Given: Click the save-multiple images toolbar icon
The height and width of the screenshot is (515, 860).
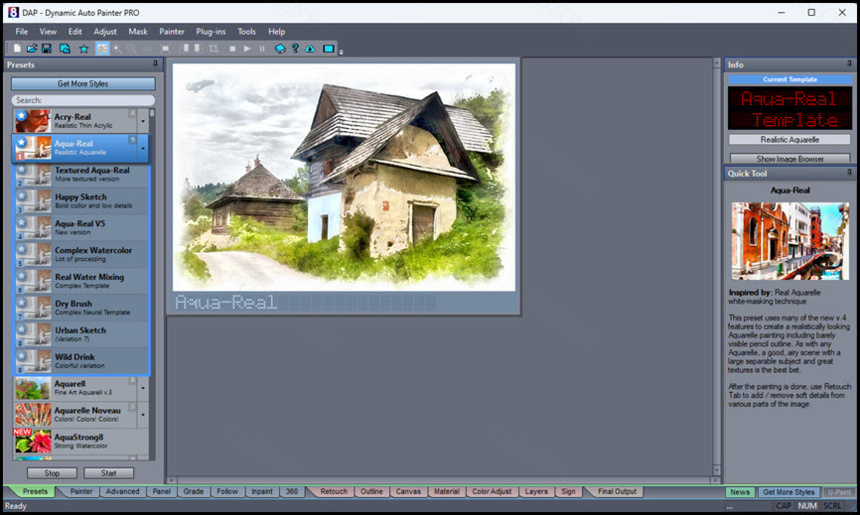Looking at the screenshot, I should [x=65, y=49].
